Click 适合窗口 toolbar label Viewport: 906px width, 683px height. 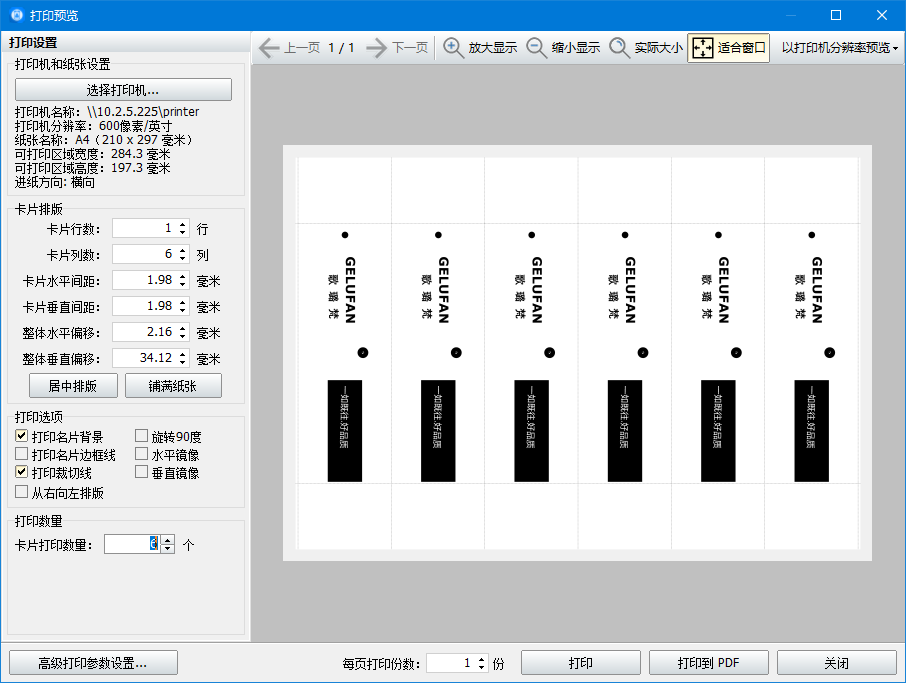(x=742, y=47)
